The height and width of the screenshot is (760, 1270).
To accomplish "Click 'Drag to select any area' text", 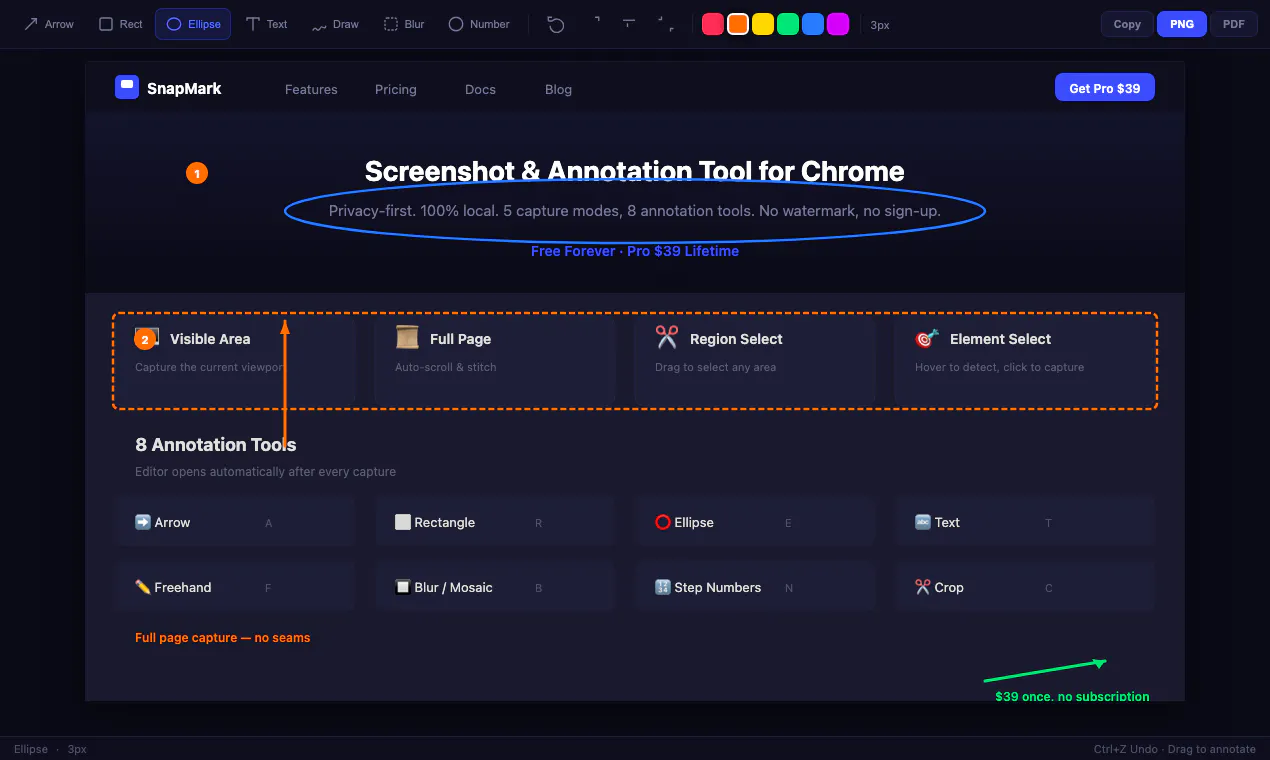I will 716,367.
